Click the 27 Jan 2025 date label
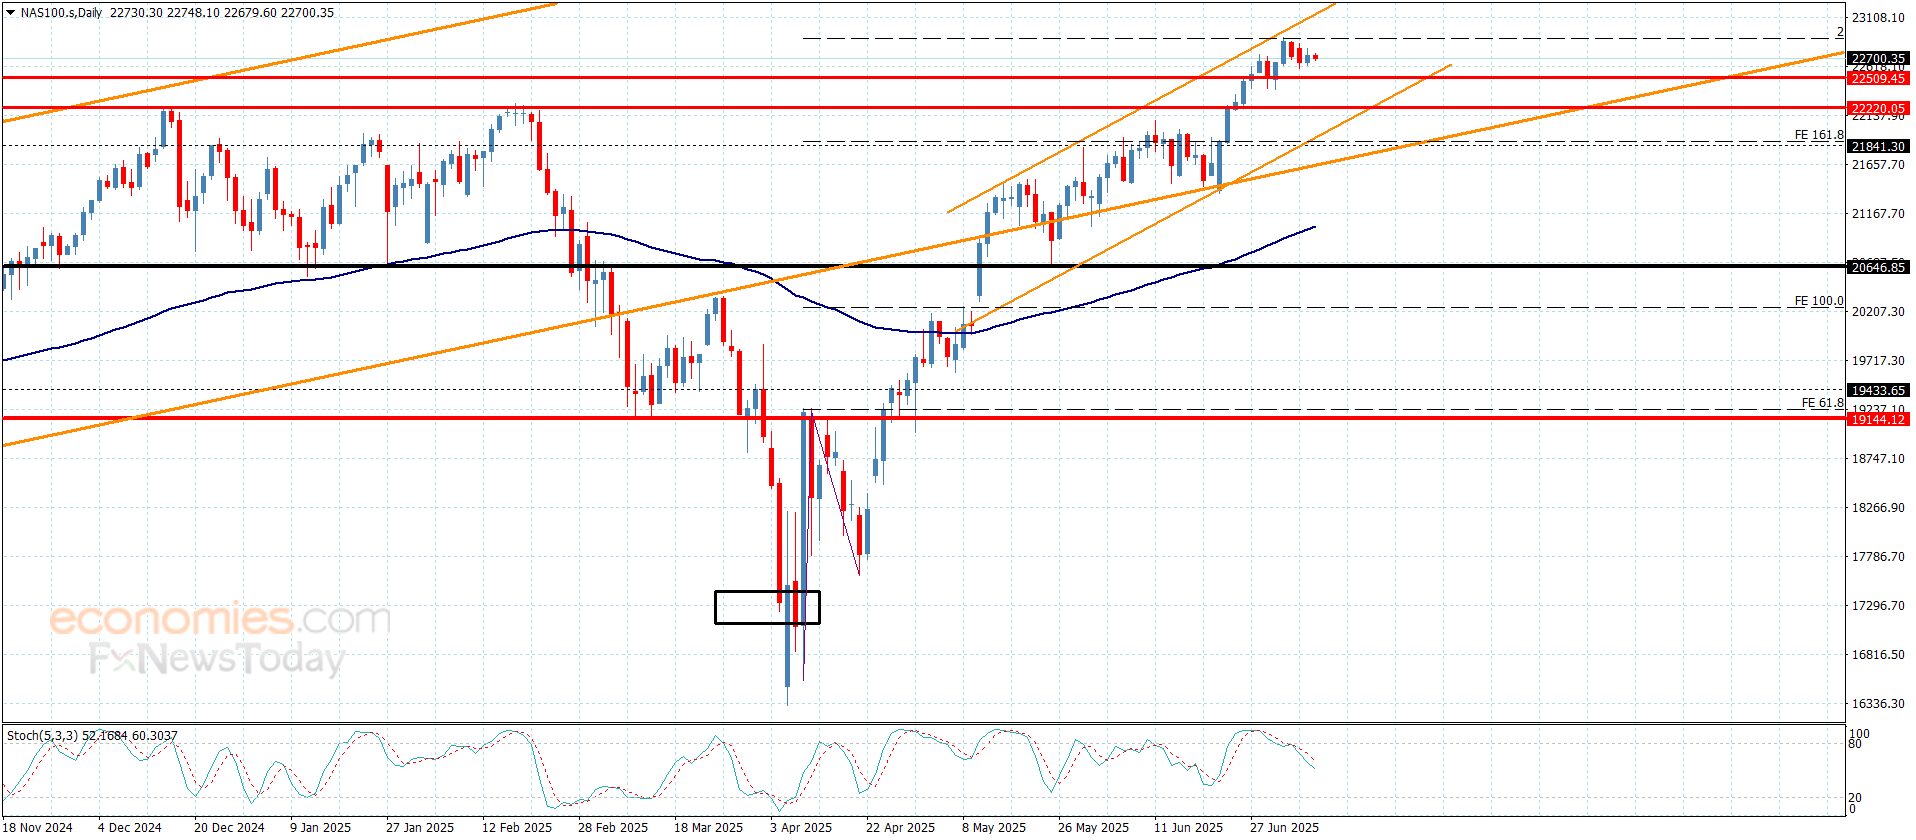Screen dimensions: 1916x840 [x=420, y=827]
